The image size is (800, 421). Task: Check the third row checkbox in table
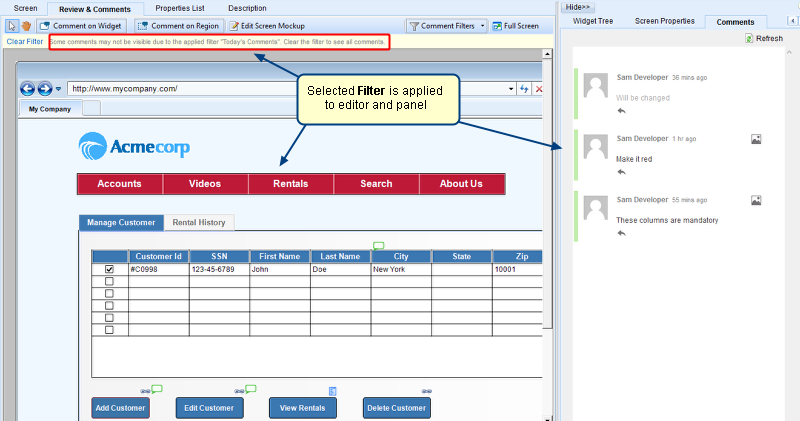[x=109, y=294]
